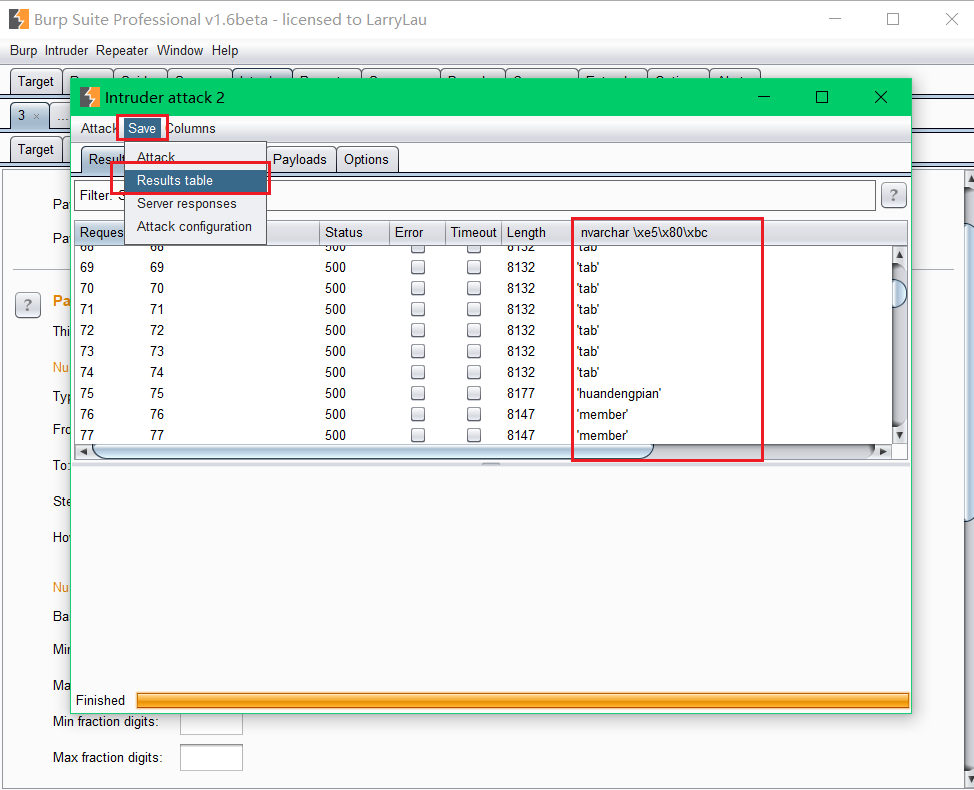Click the Finished progress bar
974x790 pixels.
coord(520,700)
